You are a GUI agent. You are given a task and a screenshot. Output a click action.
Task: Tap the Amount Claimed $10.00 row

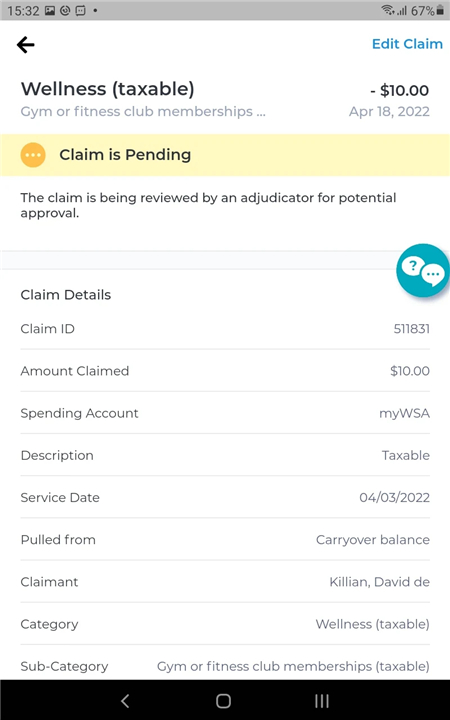[225, 371]
